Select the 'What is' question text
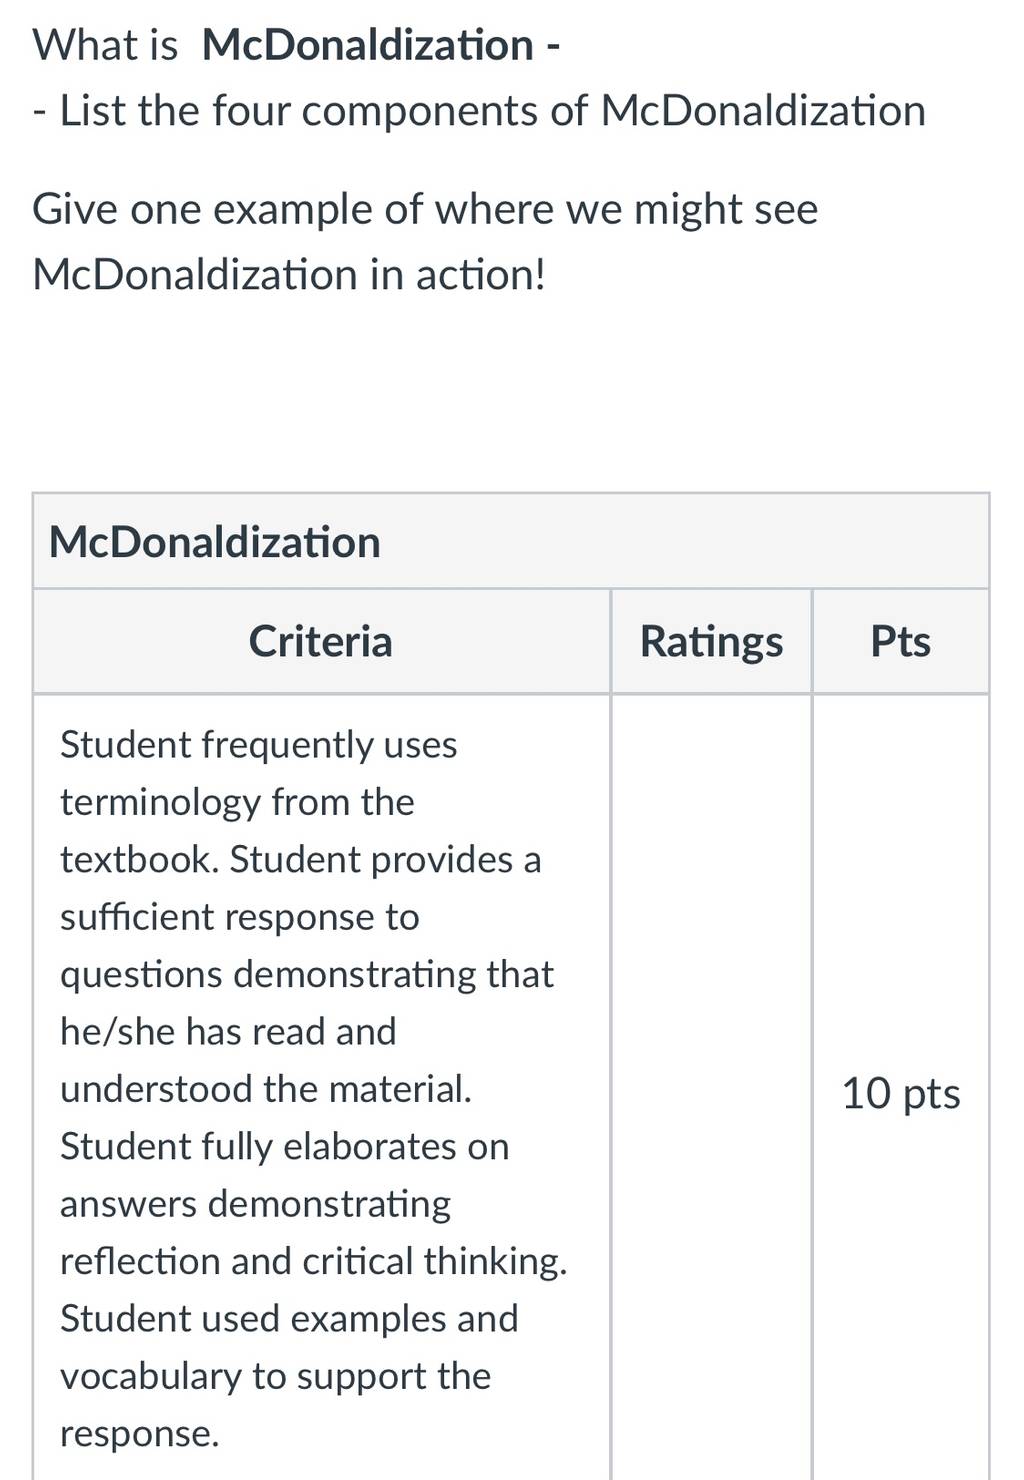The width and height of the screenshot is (1024, 1480). [x=105, y=45]
